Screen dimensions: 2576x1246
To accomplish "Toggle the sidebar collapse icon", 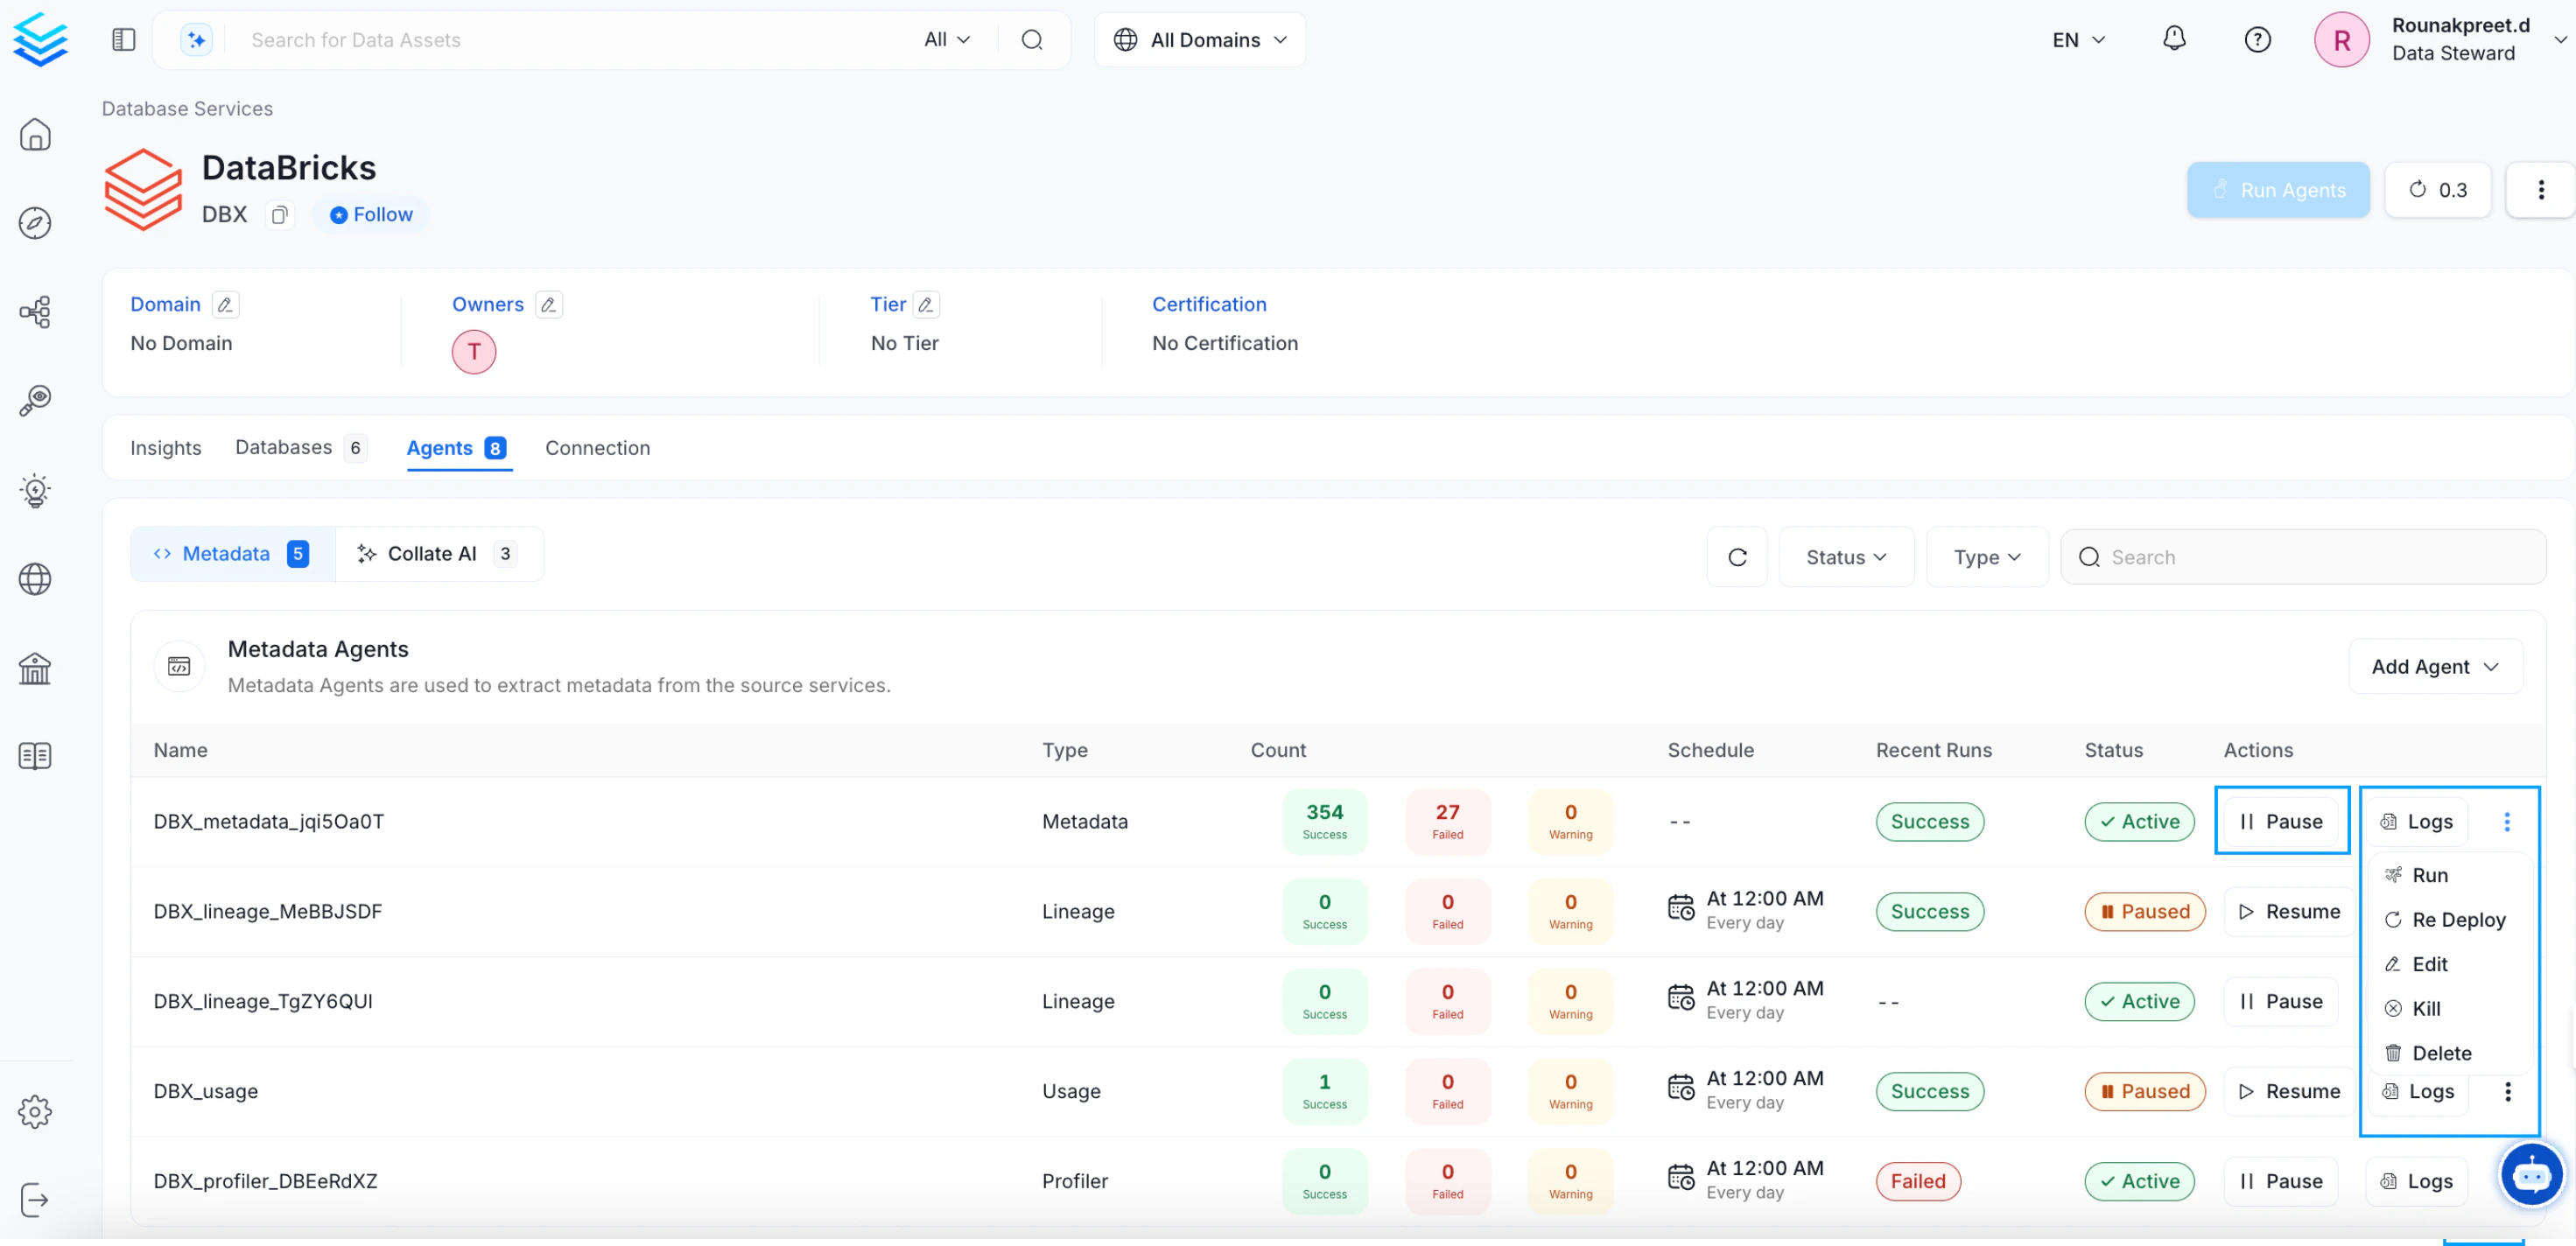I will click(124, 40).
